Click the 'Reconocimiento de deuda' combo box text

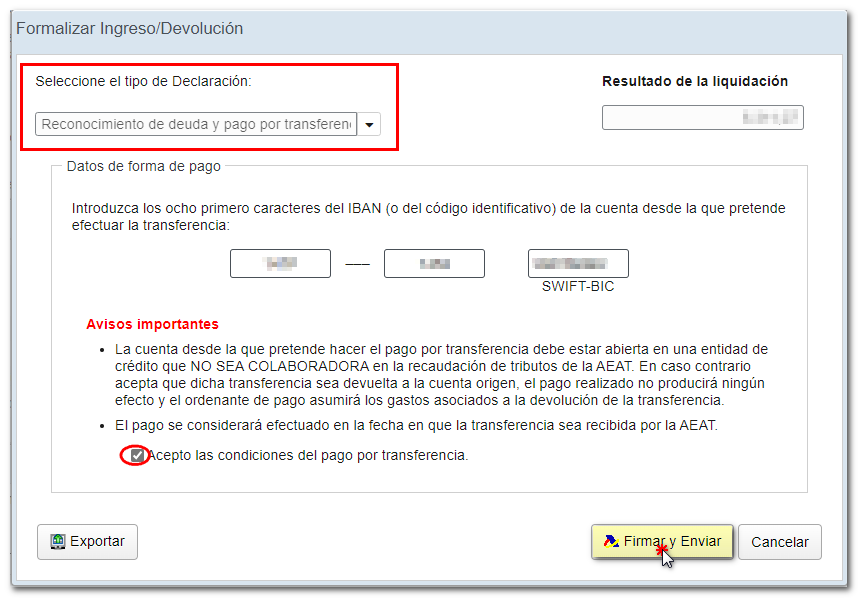(196, 124)
